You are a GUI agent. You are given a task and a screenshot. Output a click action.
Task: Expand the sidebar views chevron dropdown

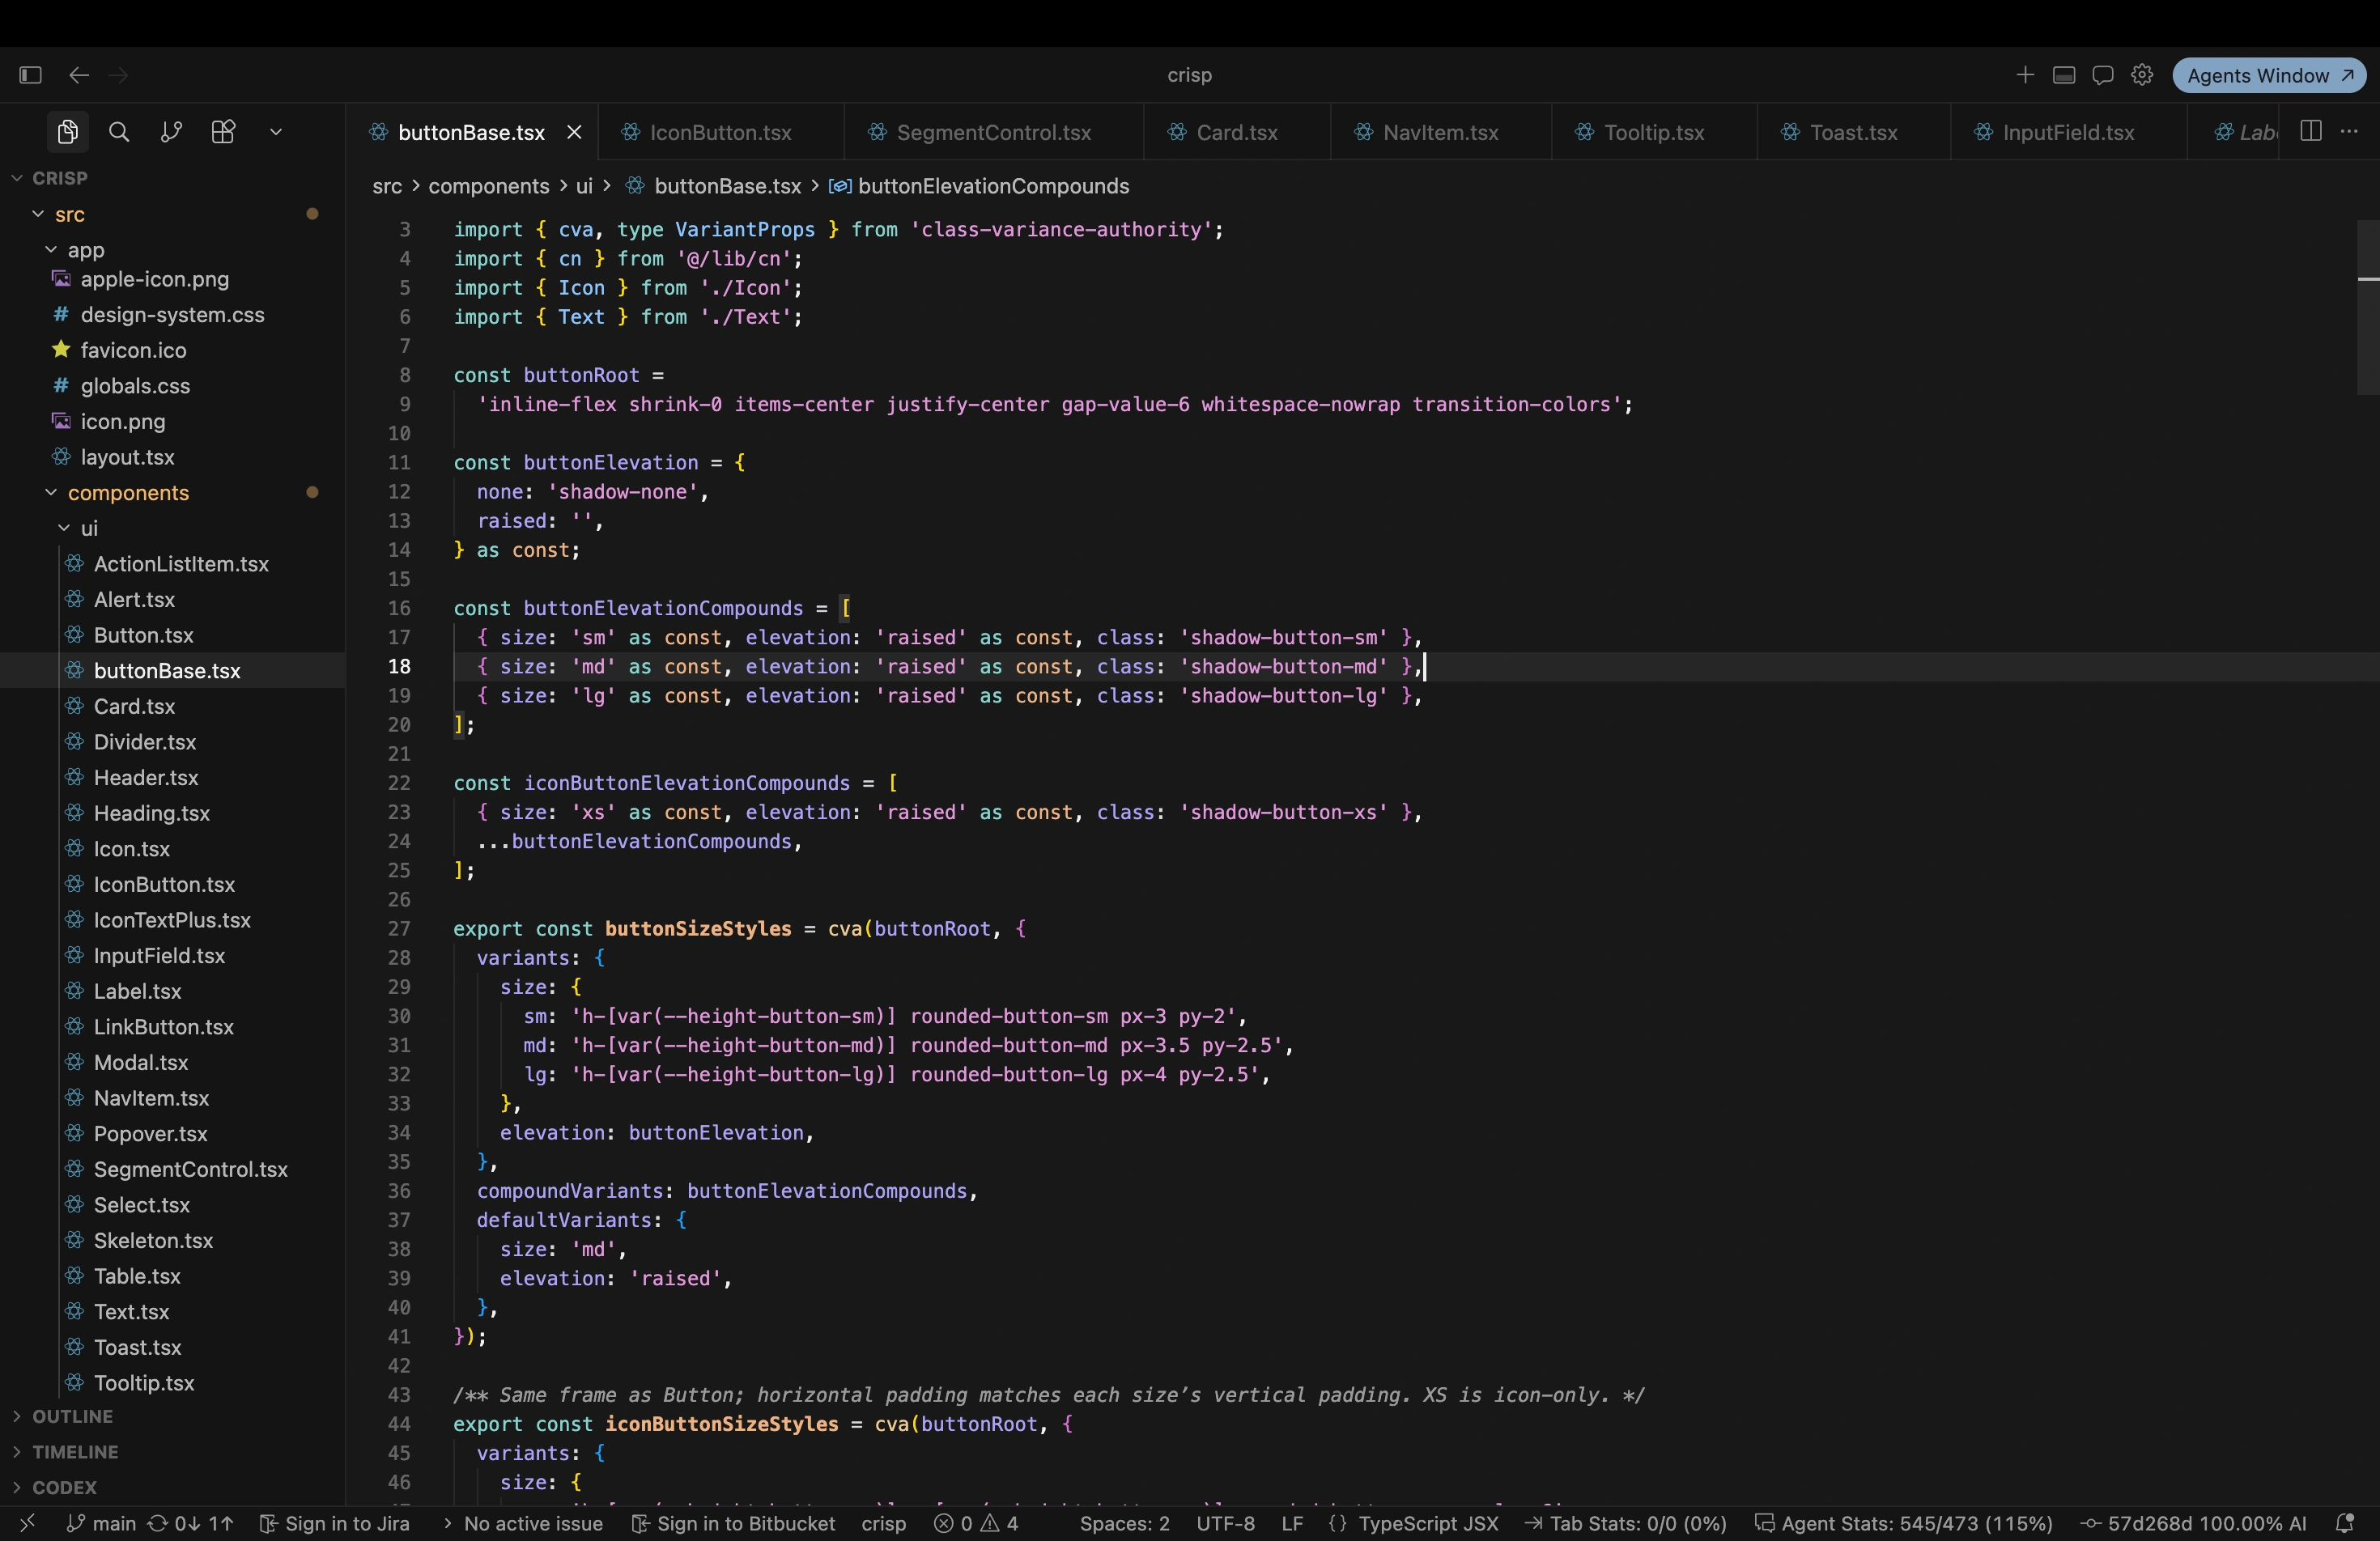pyautogui.click(x=276, y=132)
